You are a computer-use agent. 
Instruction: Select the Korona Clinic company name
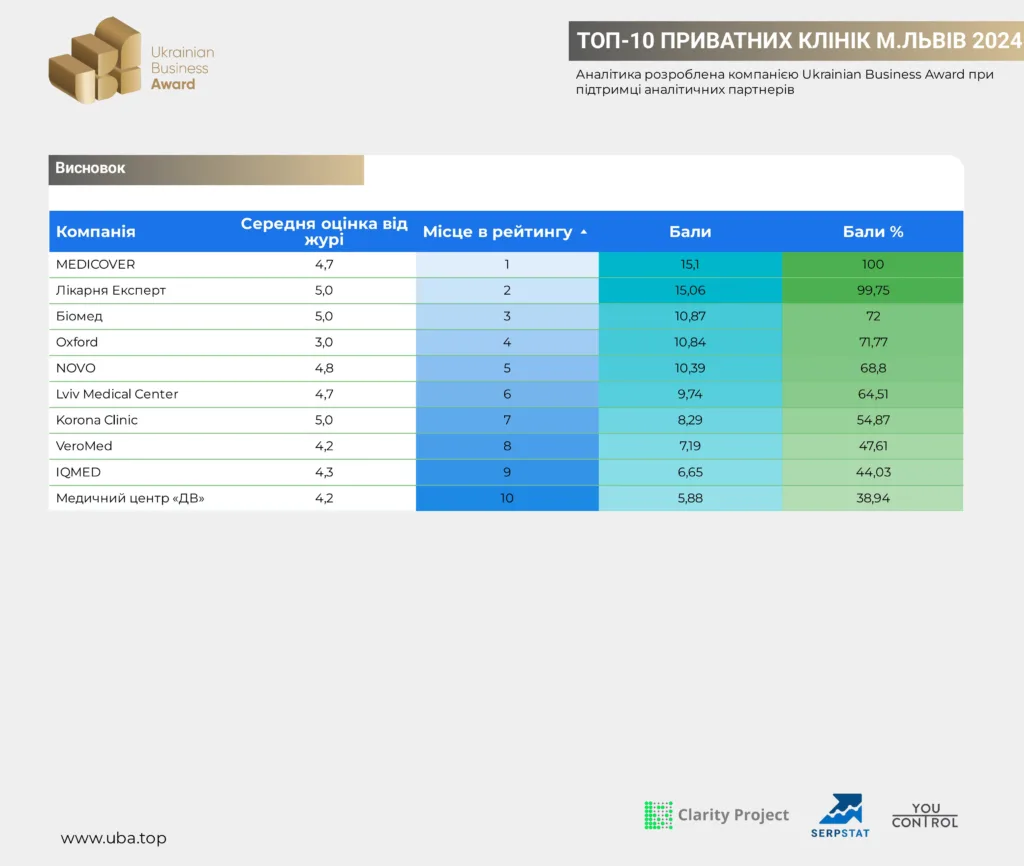point(97,420)
